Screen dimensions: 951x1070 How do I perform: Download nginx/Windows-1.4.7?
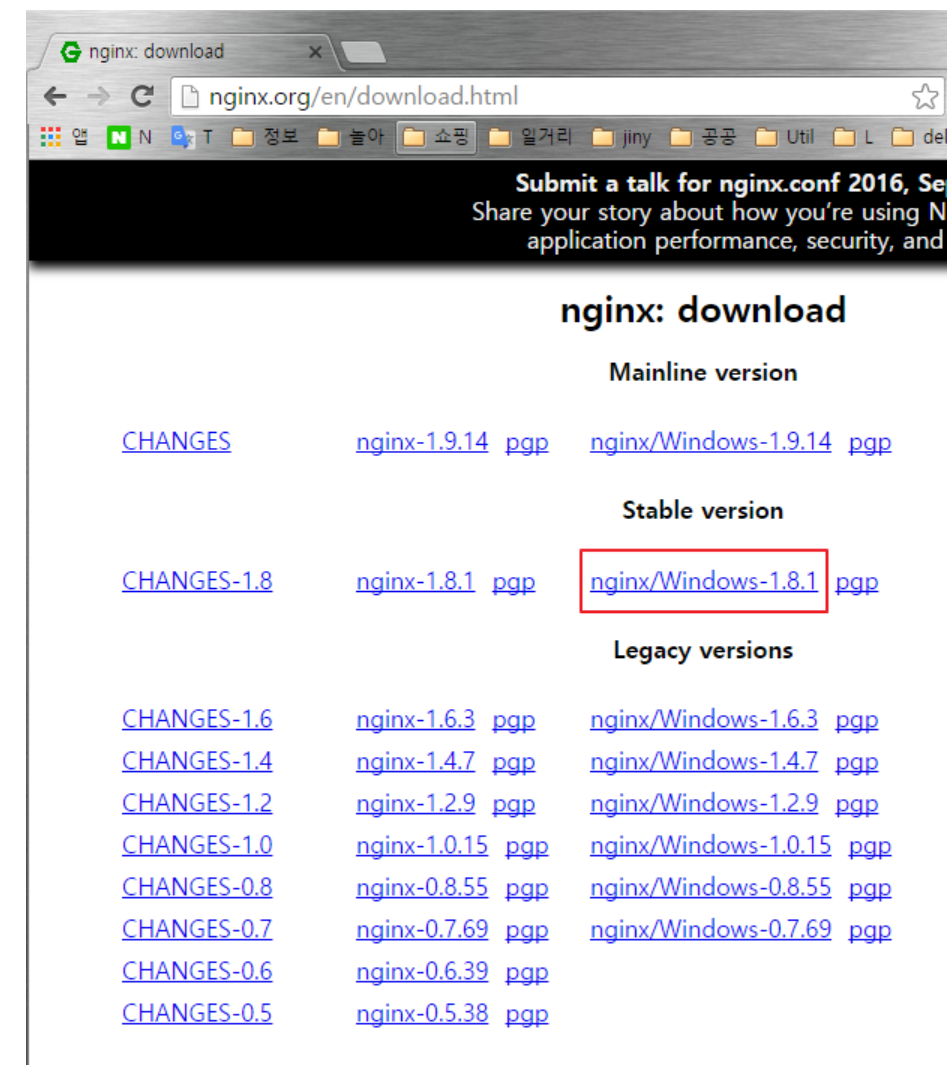pos(704,762)
